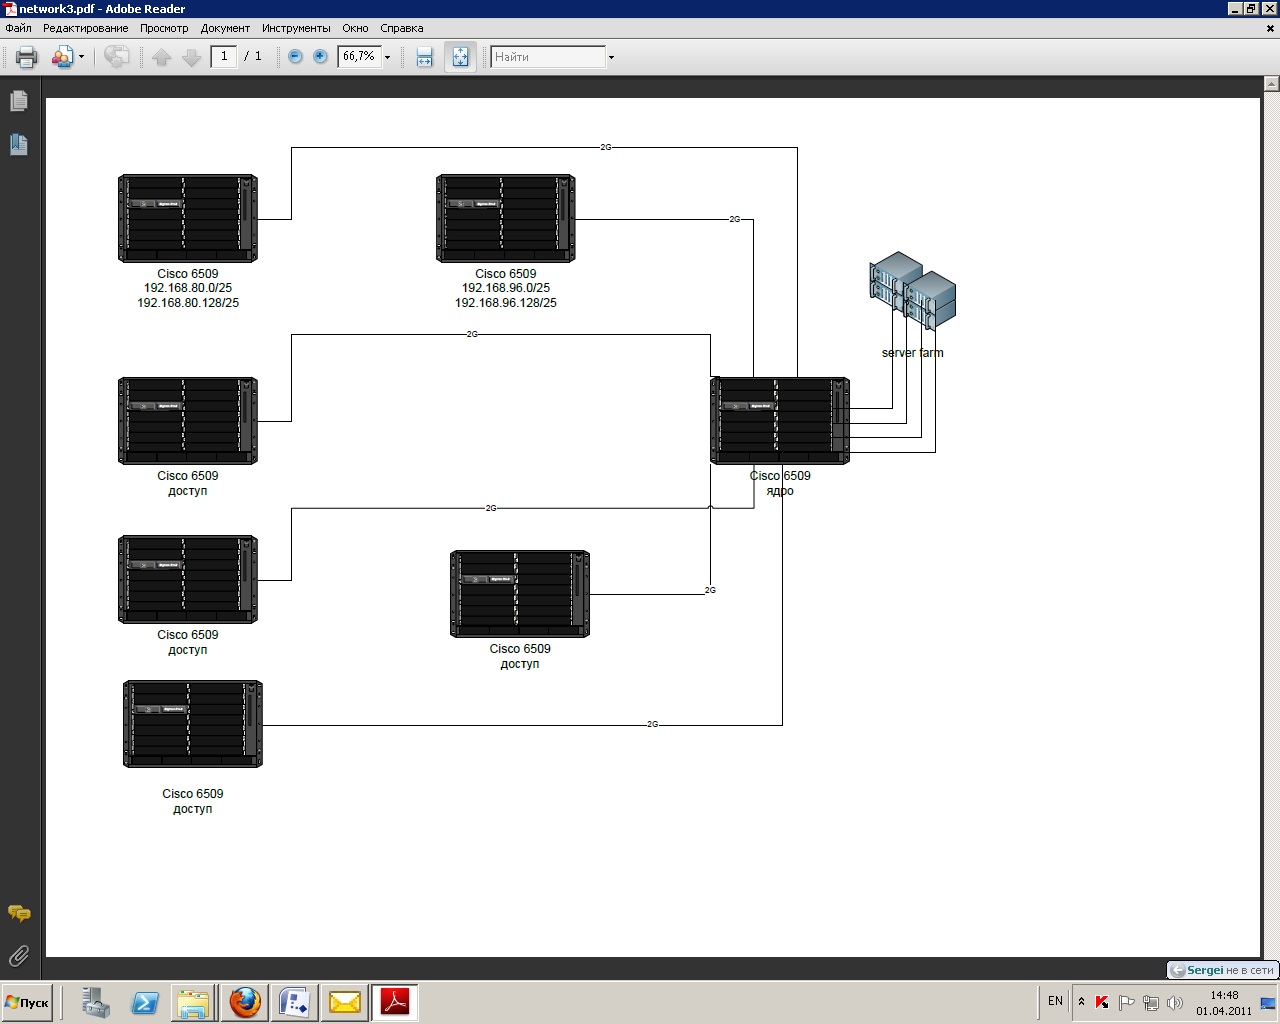Toggle fit one full page icon
1280x1024 pixels.
click(x=460, y=57)
